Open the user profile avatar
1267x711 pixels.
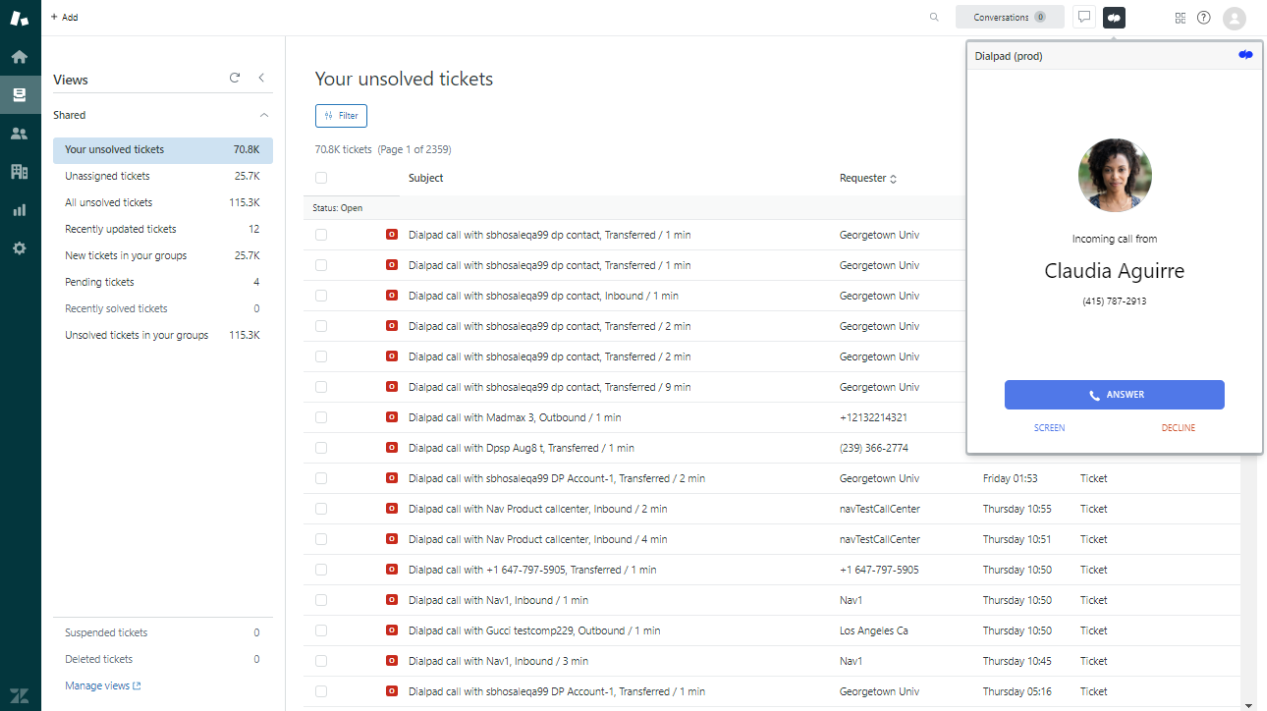click(x=1235, y=17)
